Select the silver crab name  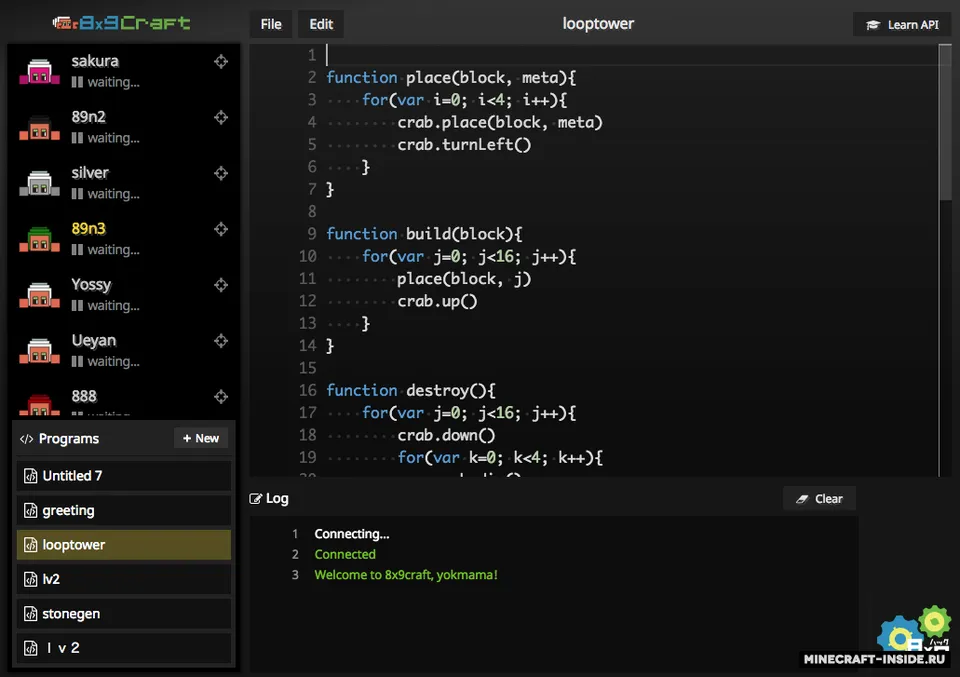coord(90,173)
